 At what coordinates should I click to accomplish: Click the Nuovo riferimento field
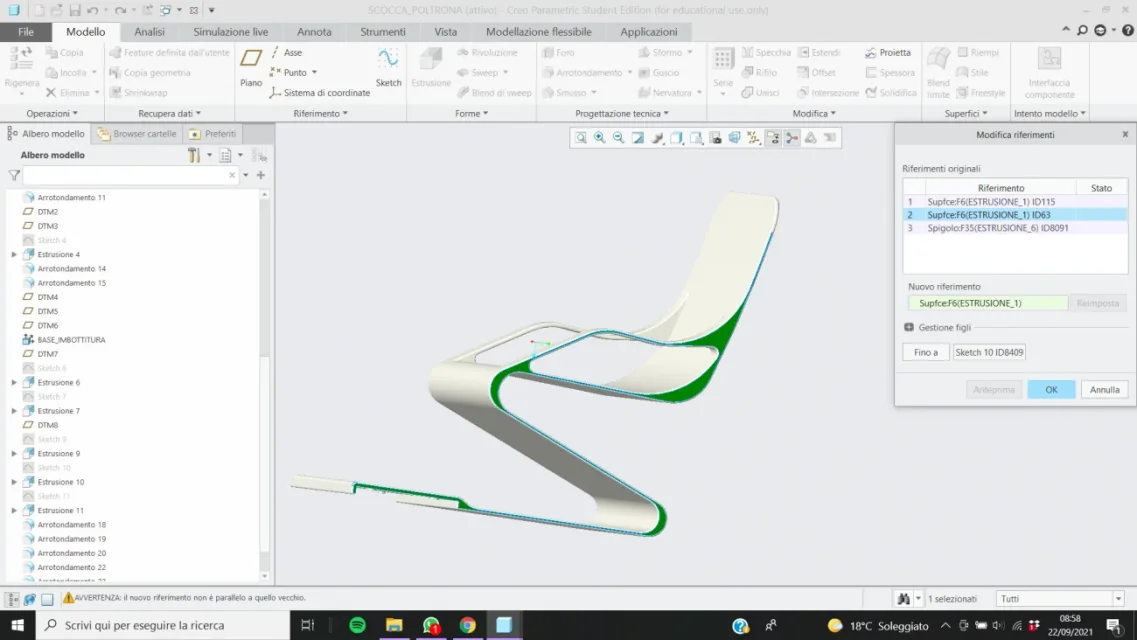[988, 303]
